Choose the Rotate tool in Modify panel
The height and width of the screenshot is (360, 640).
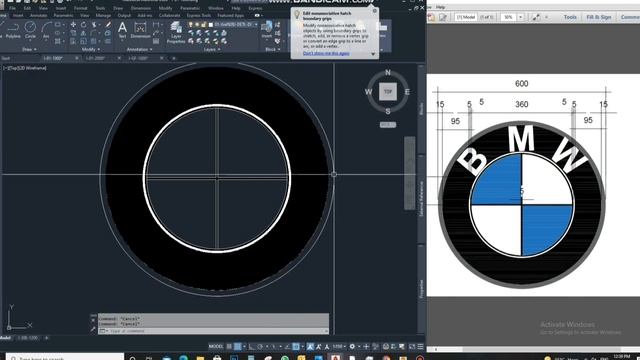tap(83, 25)
